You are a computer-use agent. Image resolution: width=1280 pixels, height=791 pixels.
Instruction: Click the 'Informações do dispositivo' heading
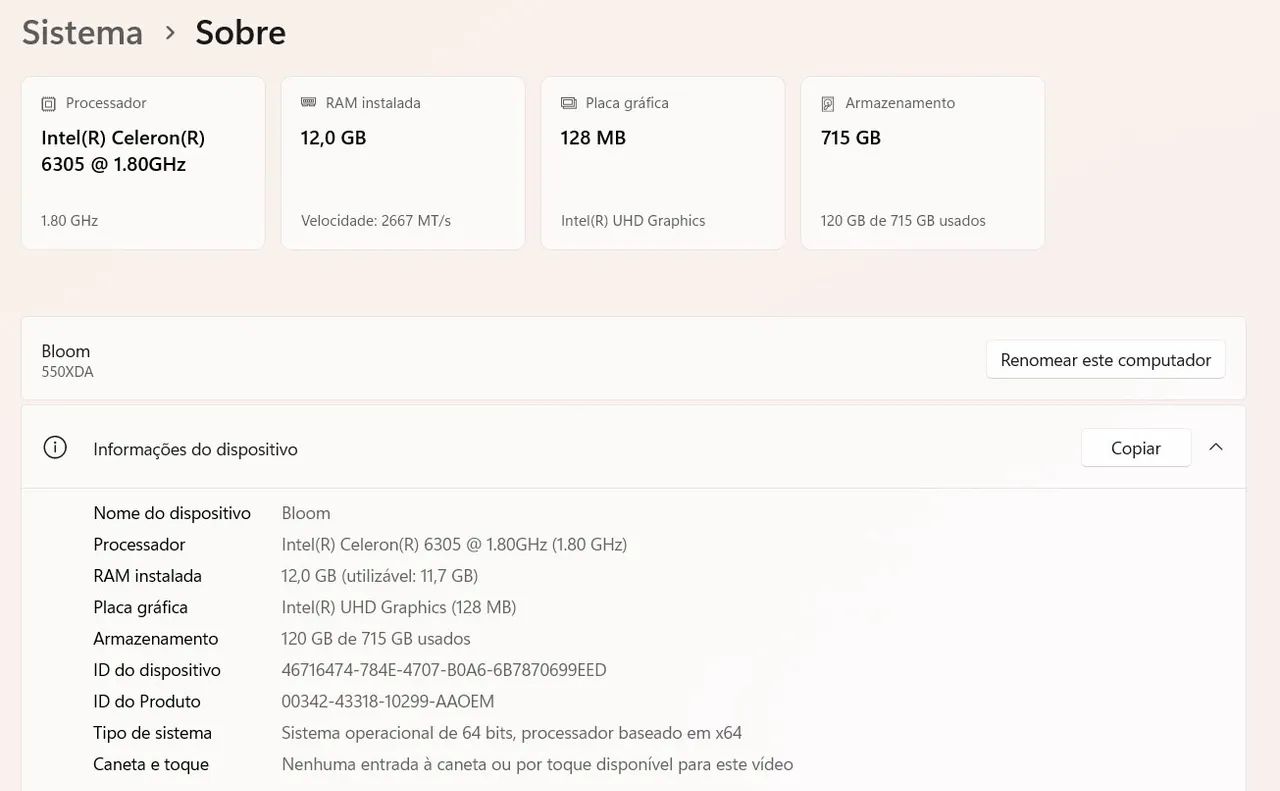click(x=195, y=450)
